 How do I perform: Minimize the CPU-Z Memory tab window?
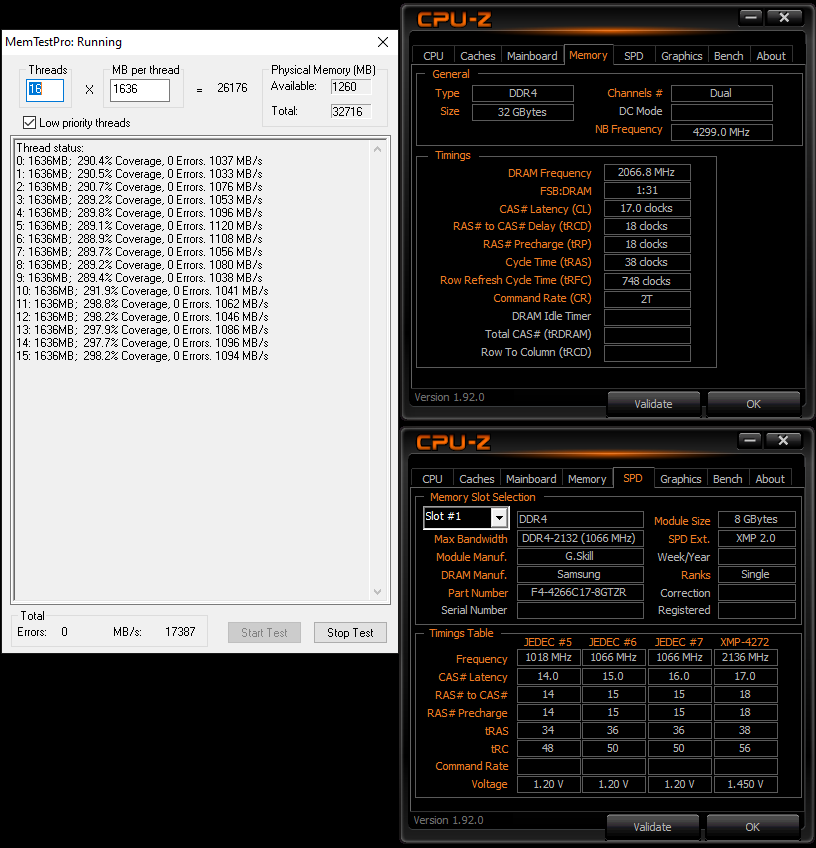point(751,18)
